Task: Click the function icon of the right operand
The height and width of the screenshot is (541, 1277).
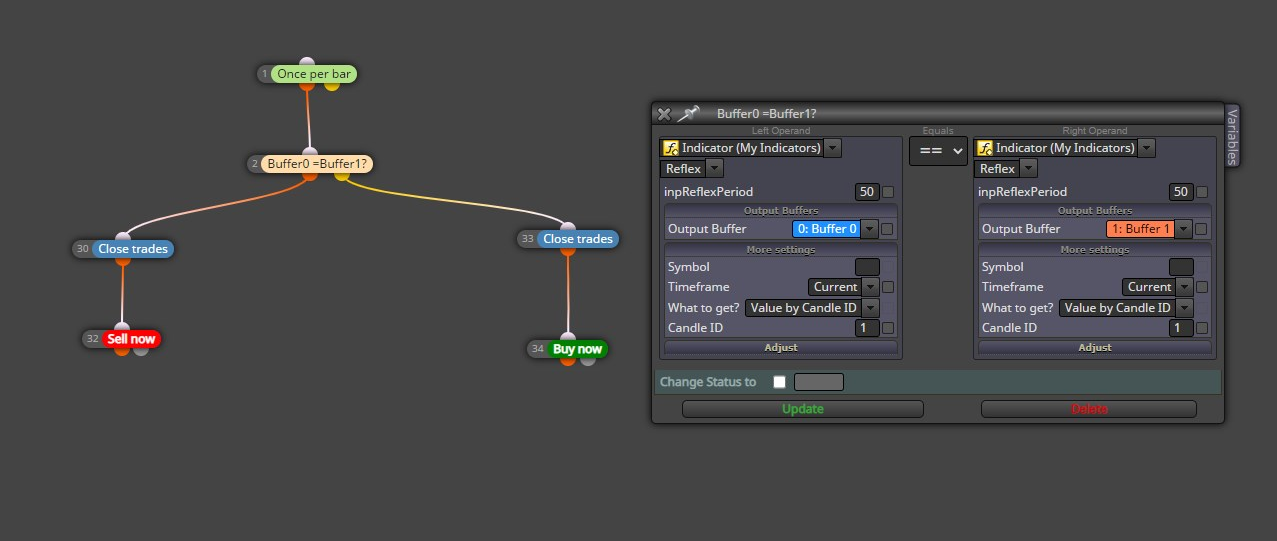Action: [x=985, y=148]
